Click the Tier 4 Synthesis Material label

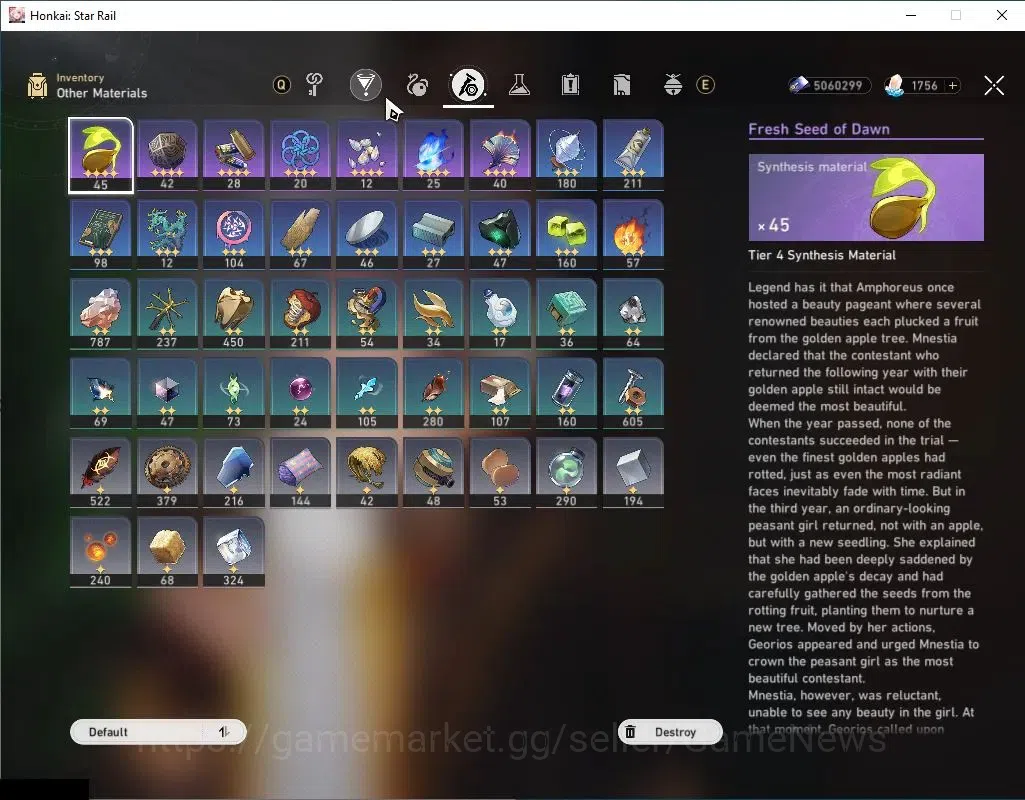[822, 255]
